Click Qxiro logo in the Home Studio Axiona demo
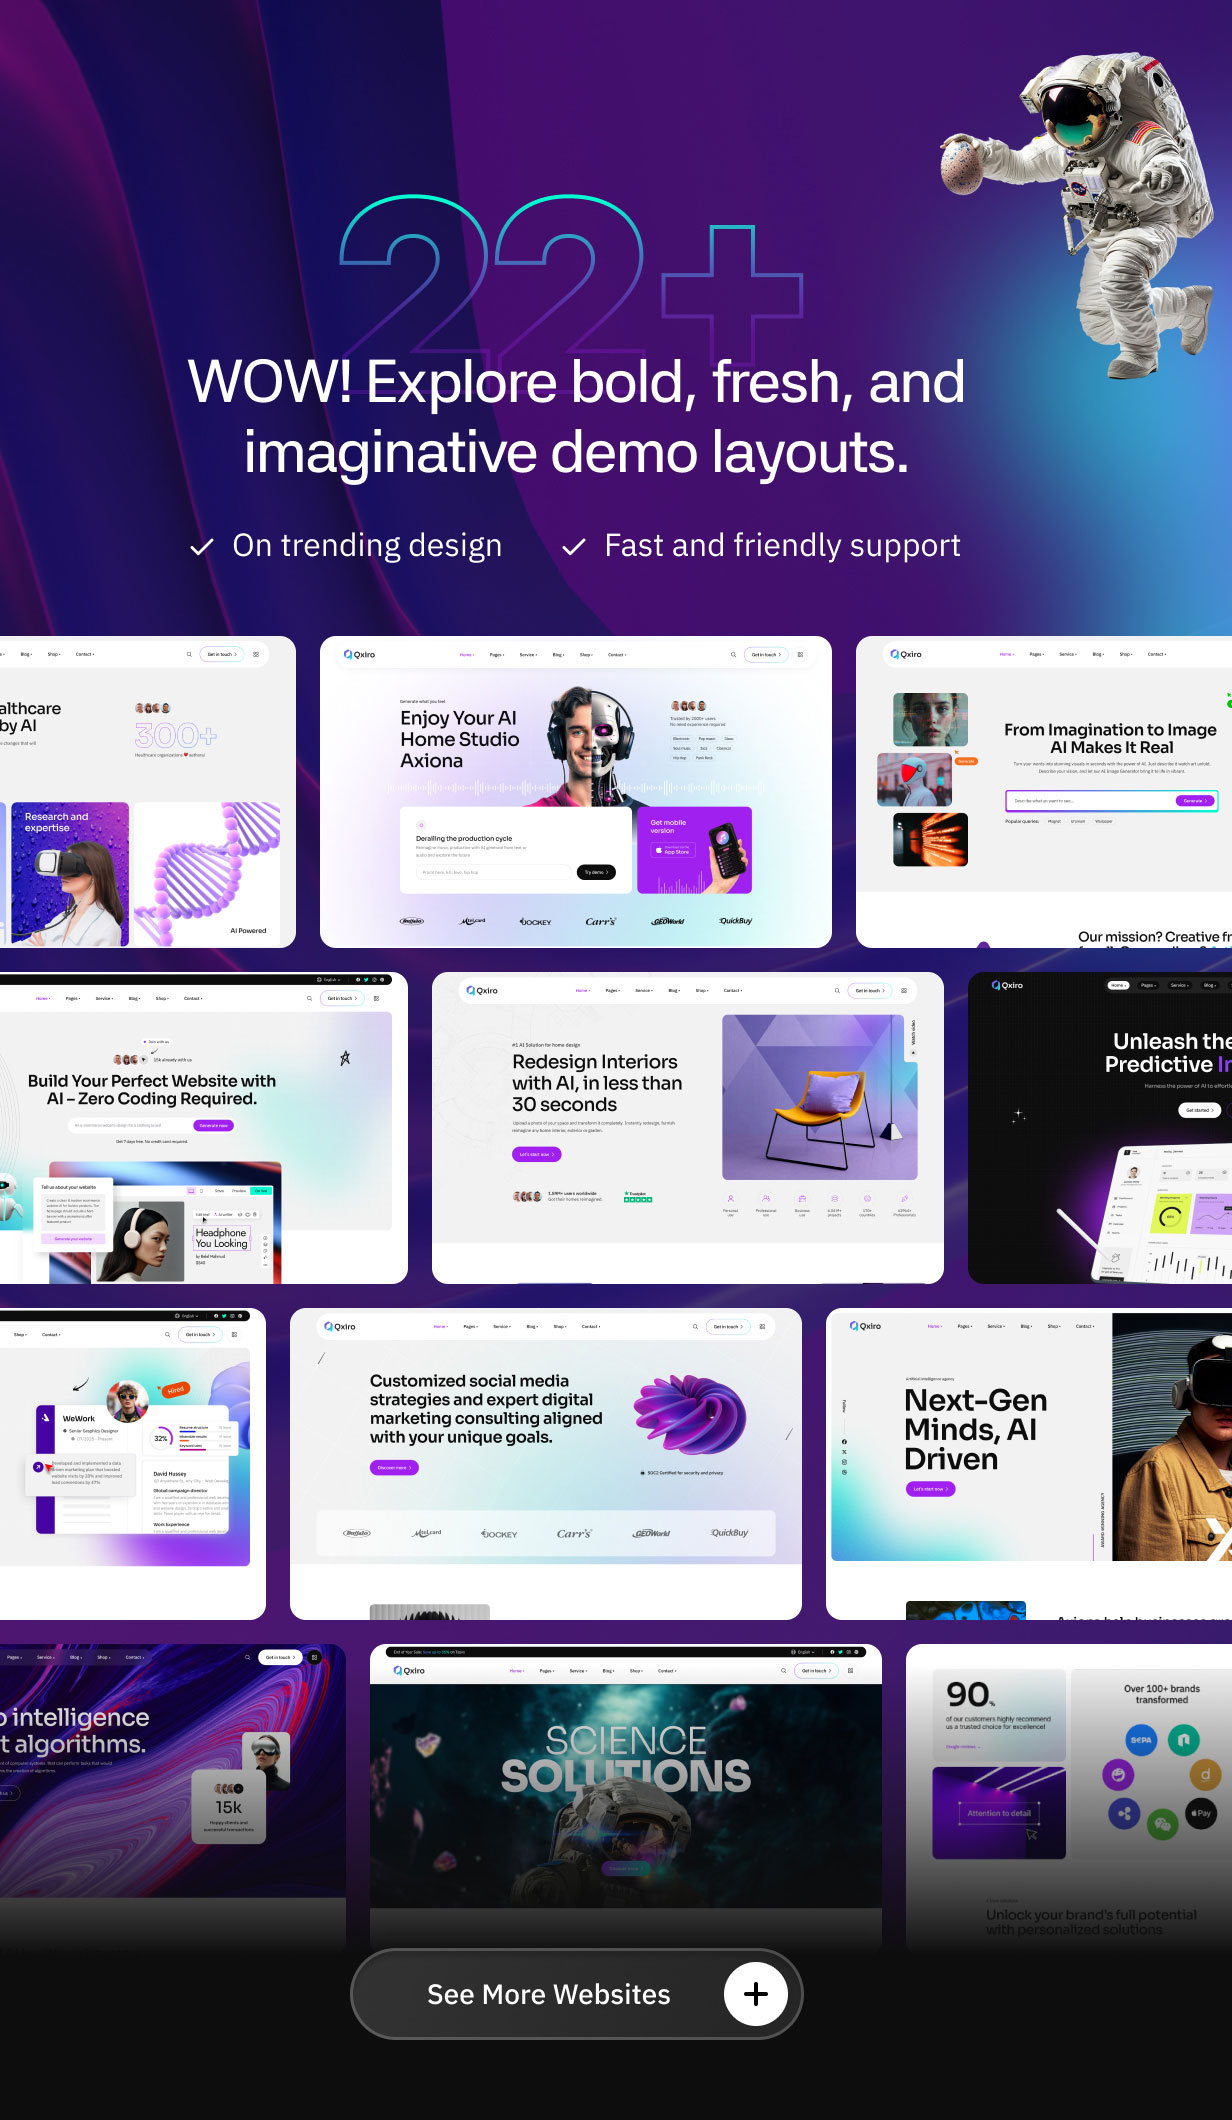Screen dimensions: 1232x2120 [359, 655]
